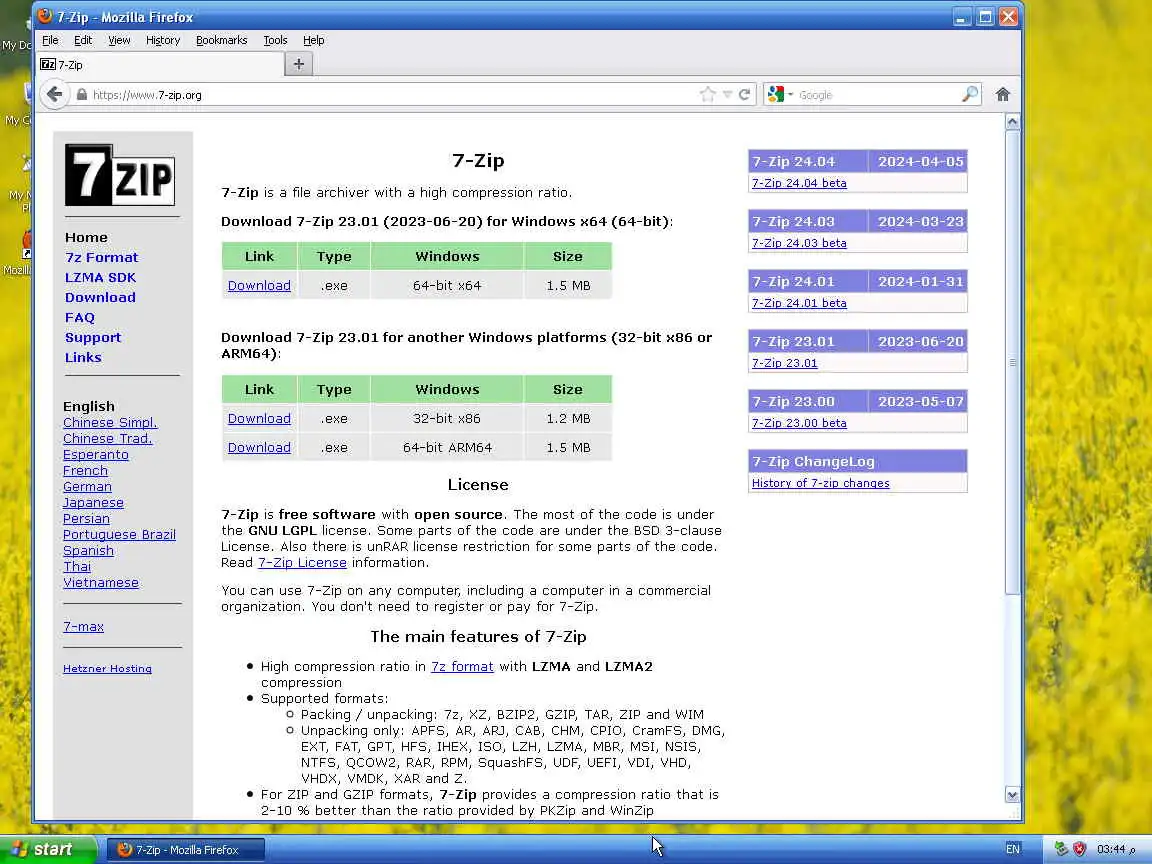Open the Tools menu
The image size is (1152, 864).
[275, 40]
